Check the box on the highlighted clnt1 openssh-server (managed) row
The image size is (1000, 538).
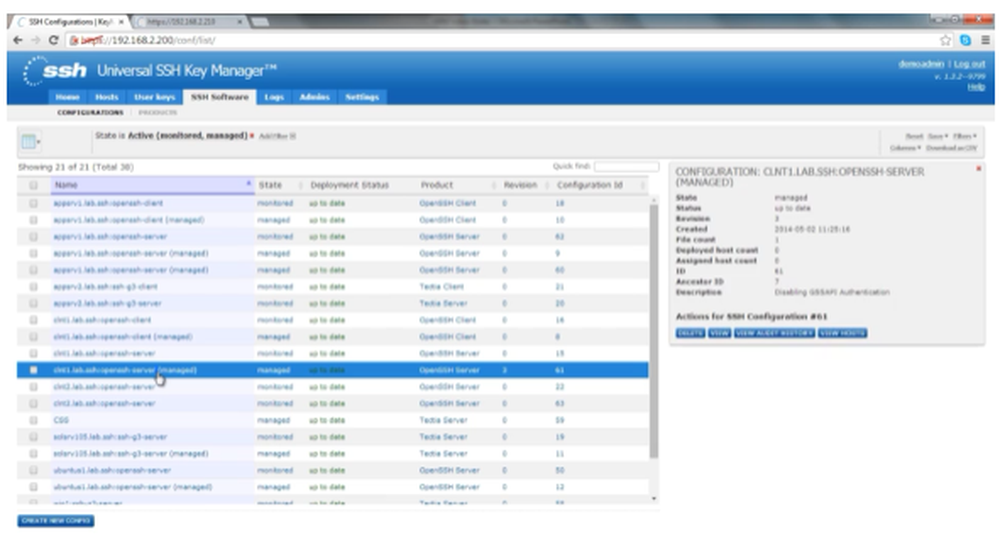[x=33, y=370]
